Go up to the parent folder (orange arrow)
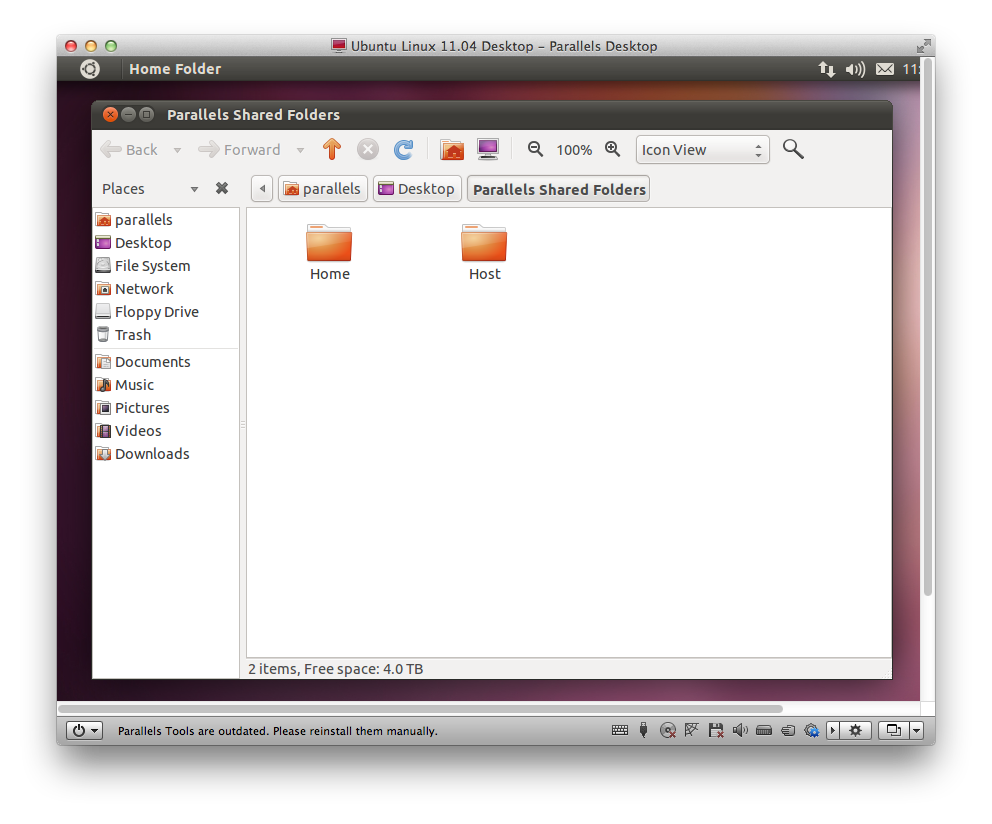 (x=332, y=149)
